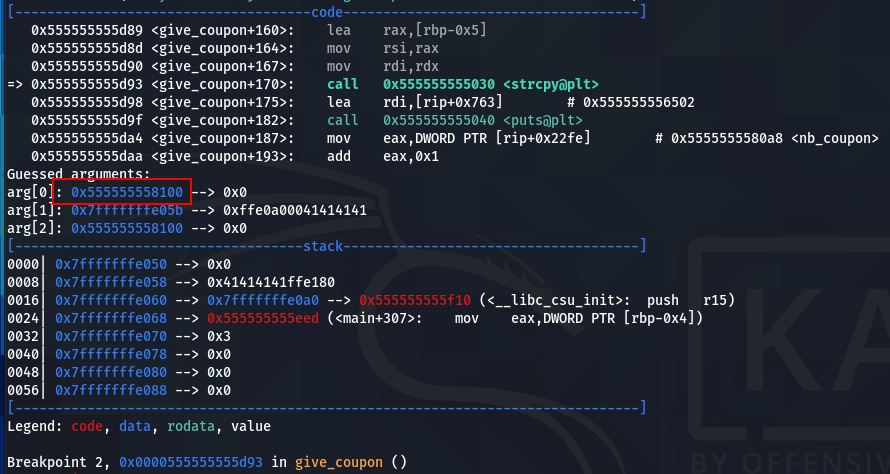
Task: Select the strcpy@plt call target
Action: [491, 85]
